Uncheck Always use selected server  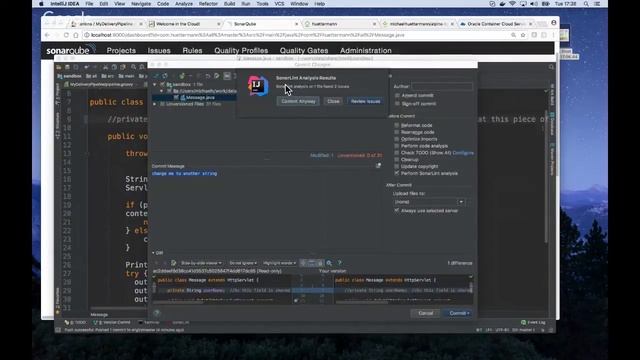(397, 211)
